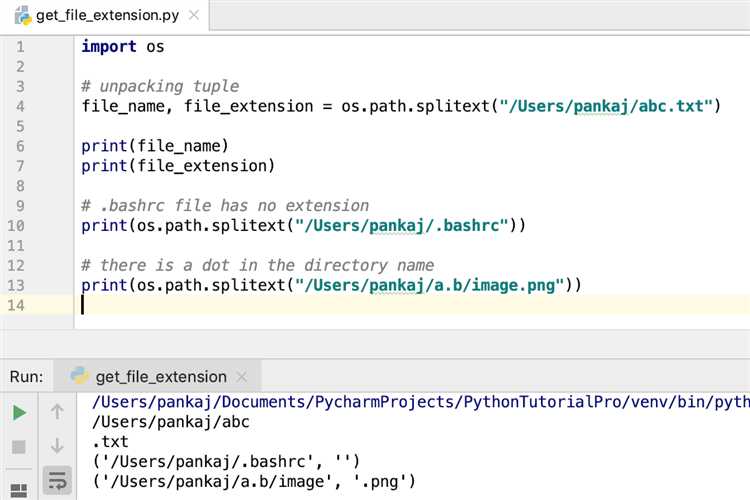
Task: Click the '.txt' output line in console
Action: point(110,441)
